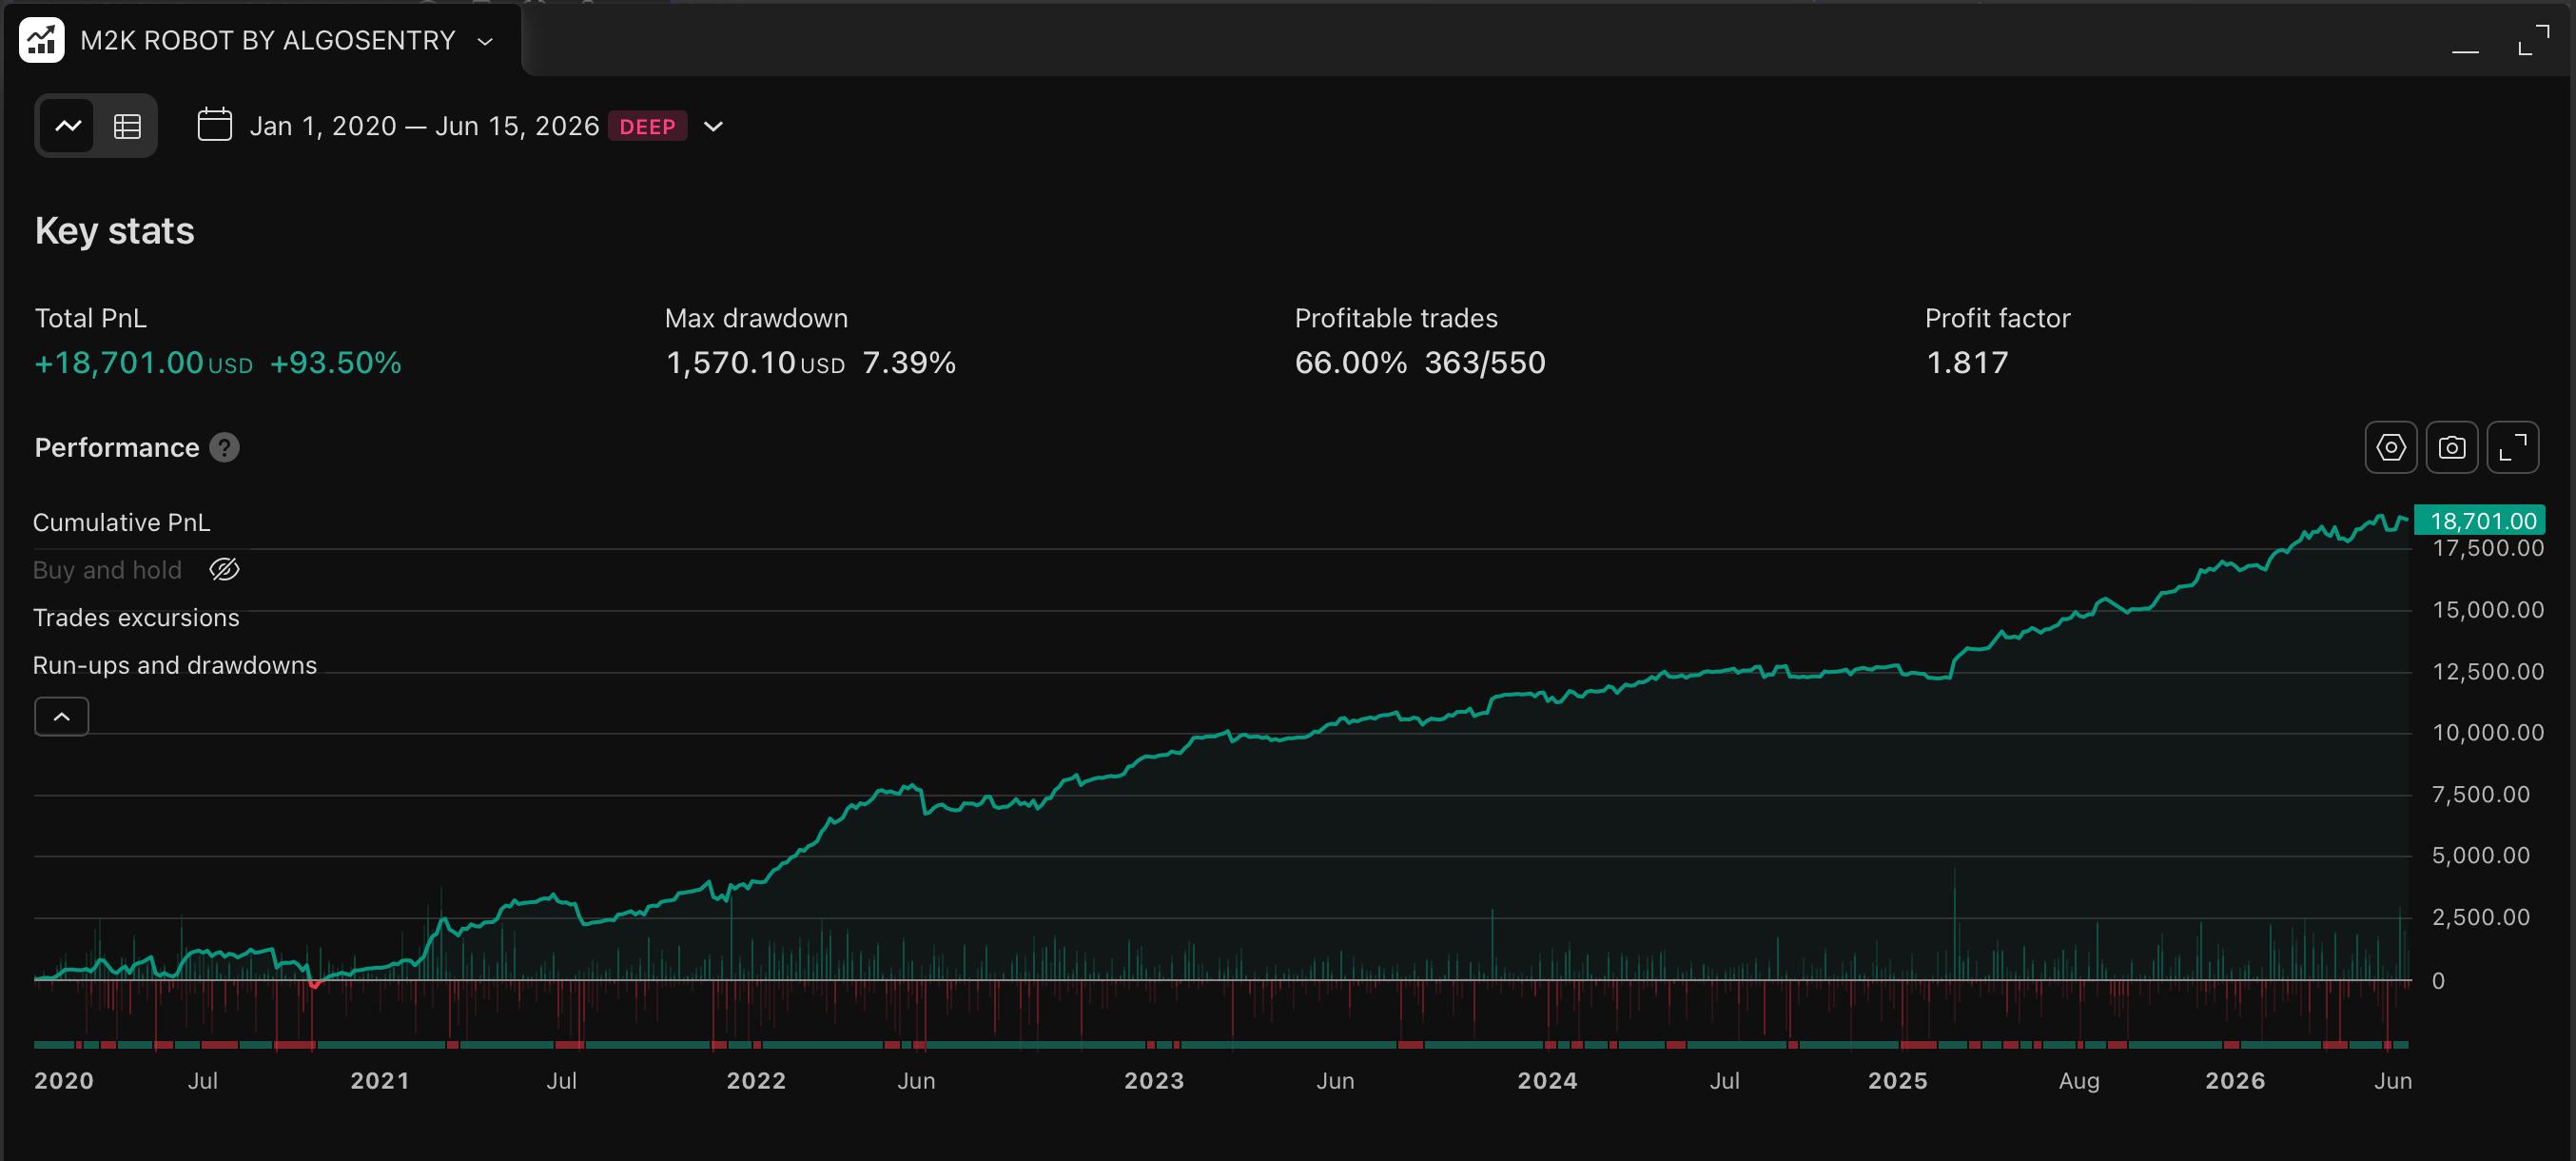The image size is (2576, 1161).
Task: Collapse the chart legend with the up chevron
Action: (x=62, y=716)
